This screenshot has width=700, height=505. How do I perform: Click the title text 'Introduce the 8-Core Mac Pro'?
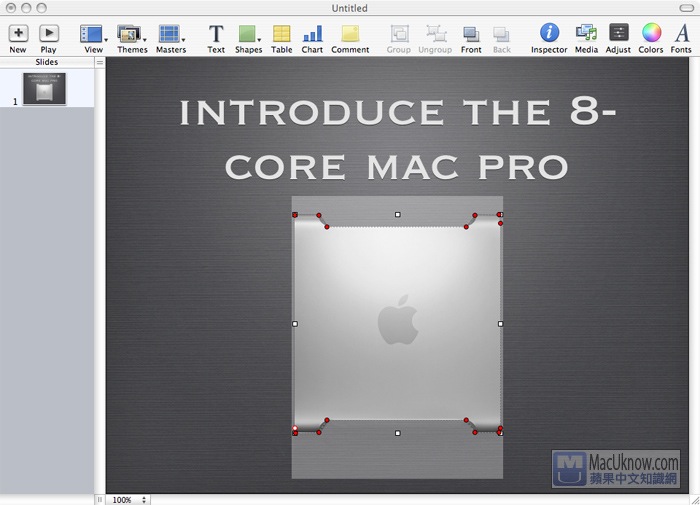[397, 139]
